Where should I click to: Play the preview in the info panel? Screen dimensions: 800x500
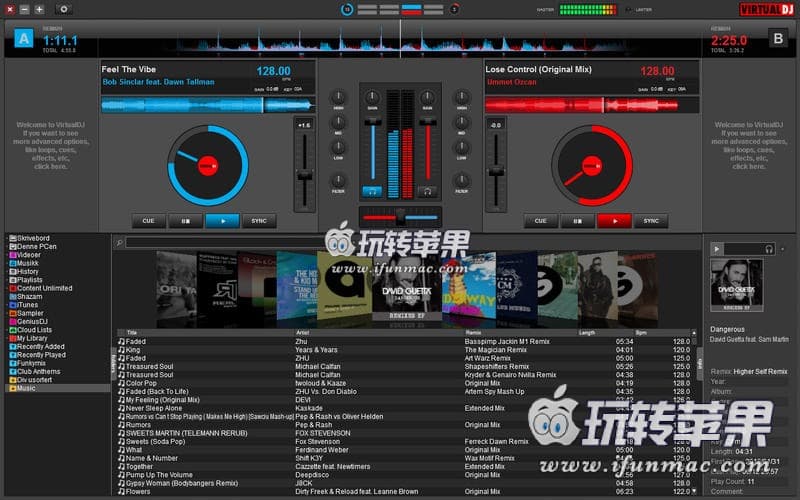717,249
